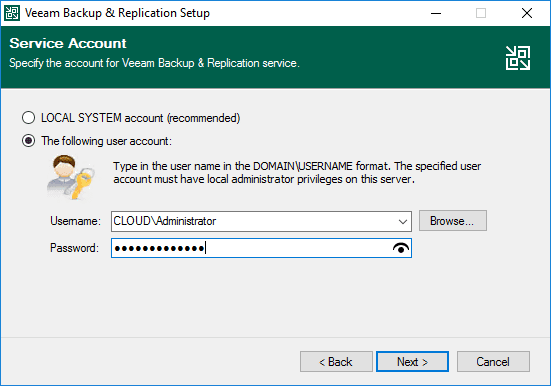Select LOCAL SYSTEM account radio button
551x386 pixels.
tap(28, 118)
